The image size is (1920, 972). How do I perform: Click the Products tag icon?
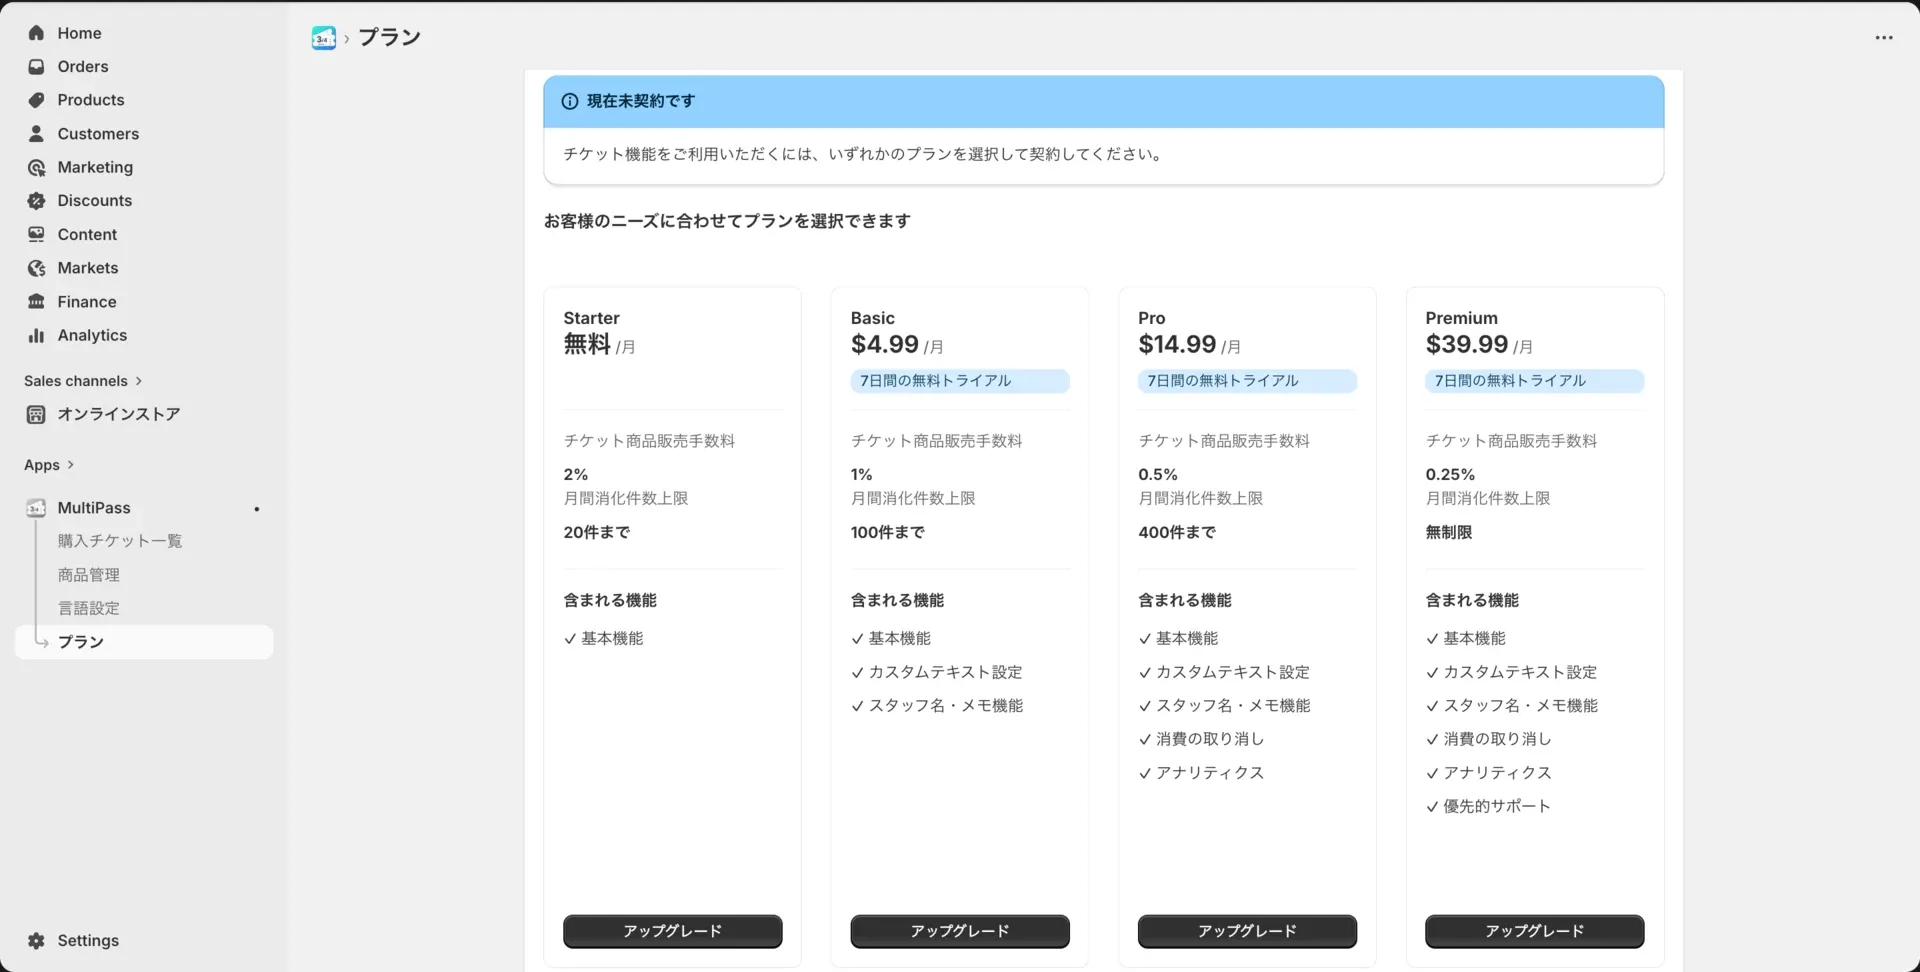coord(36,100)
